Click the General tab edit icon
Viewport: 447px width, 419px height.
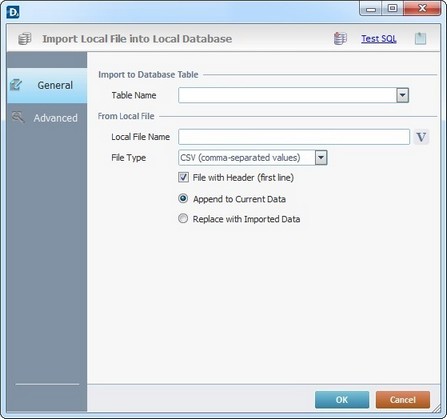(16, 85)
